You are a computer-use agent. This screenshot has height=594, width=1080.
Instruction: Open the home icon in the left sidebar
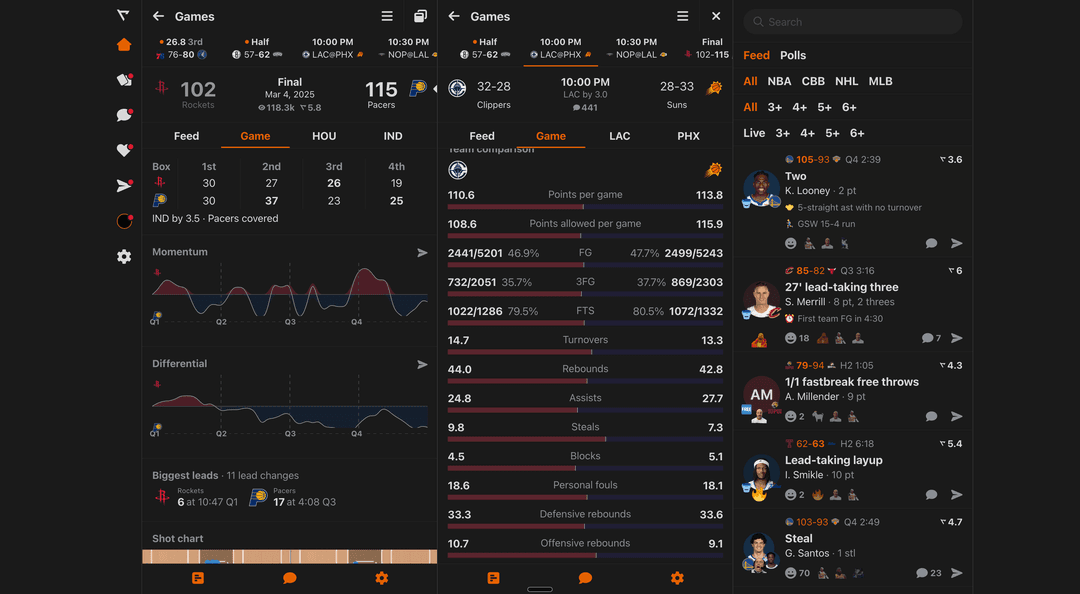pos(124,45)
